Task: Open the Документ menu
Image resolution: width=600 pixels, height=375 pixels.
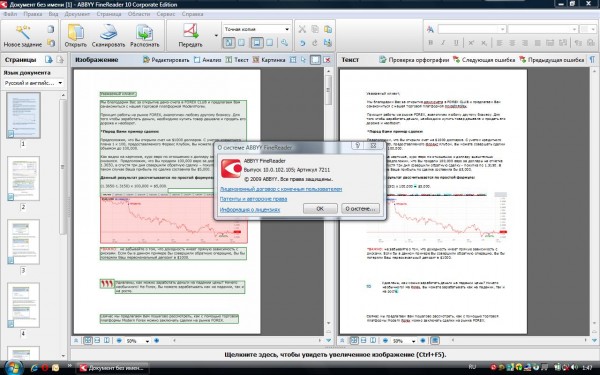Action: (77, 14)
